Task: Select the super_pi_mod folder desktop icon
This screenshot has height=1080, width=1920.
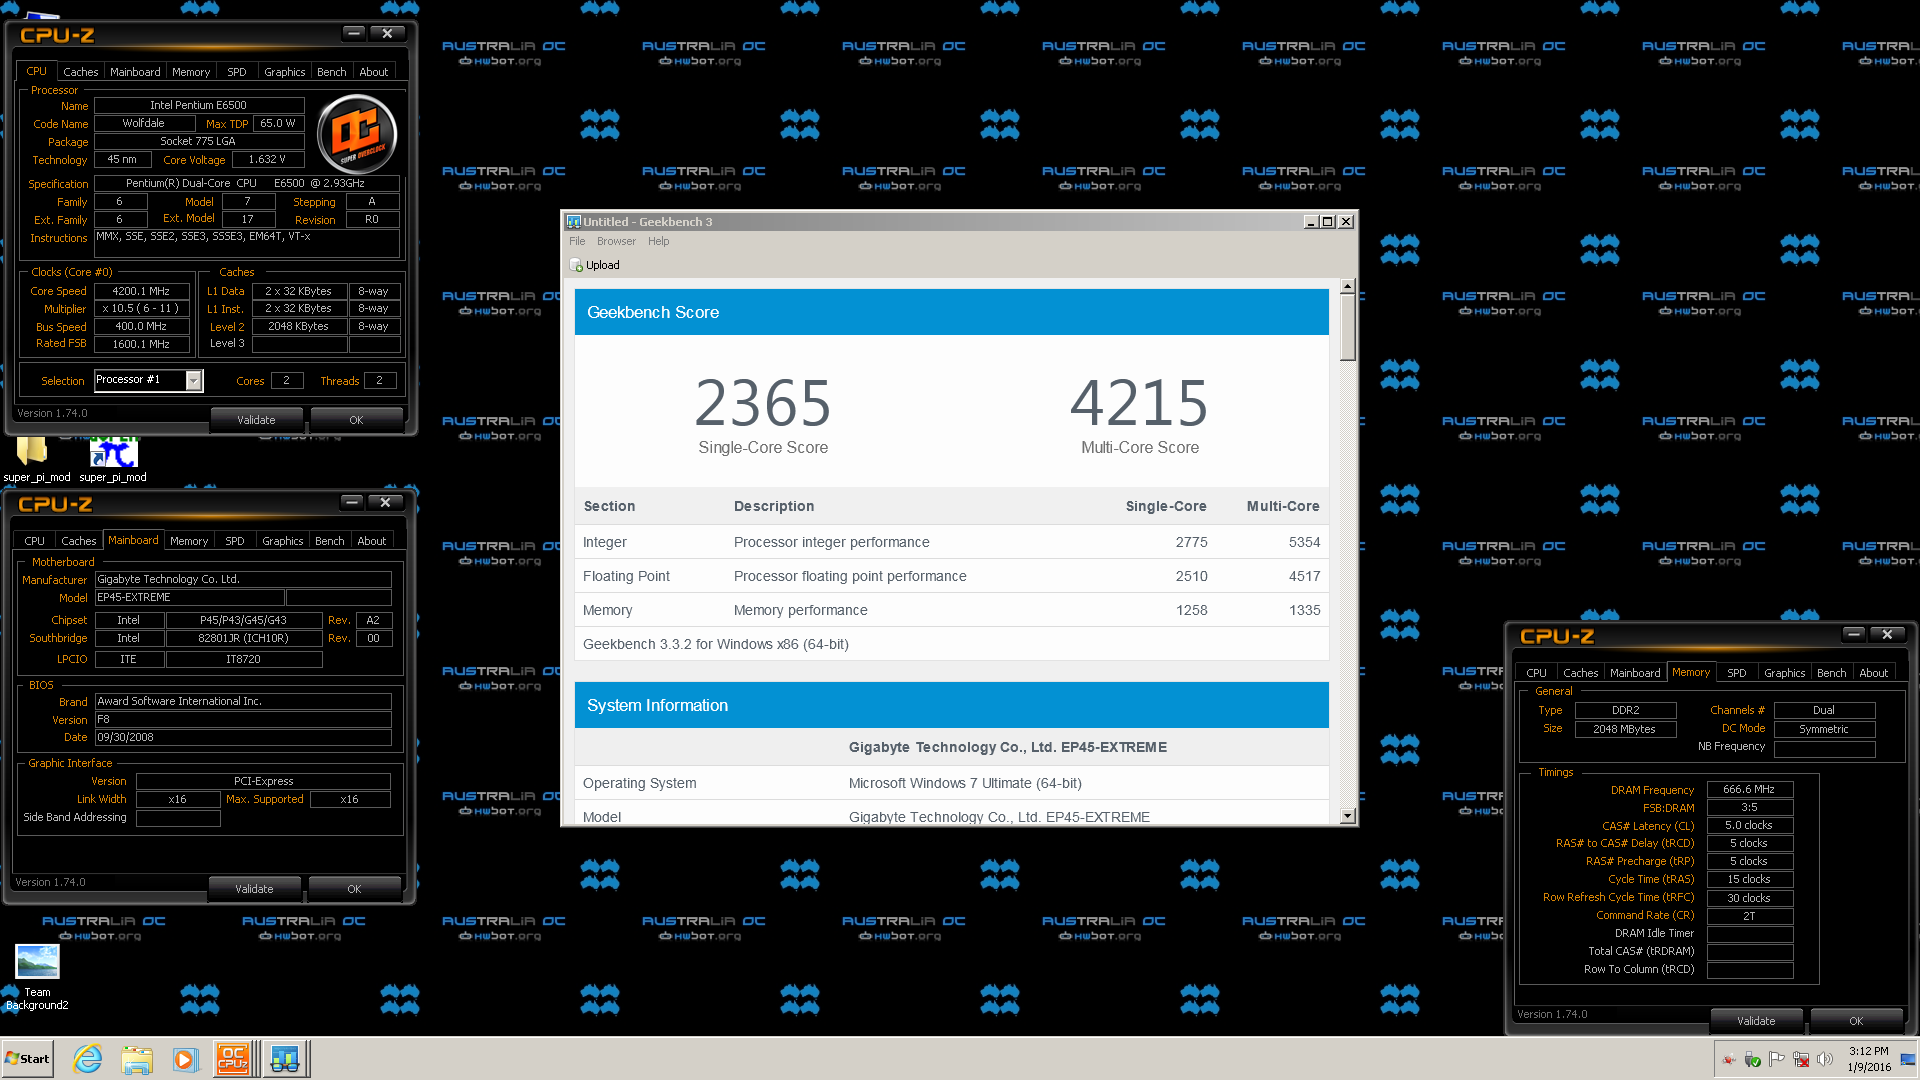Action: [36, 459]
